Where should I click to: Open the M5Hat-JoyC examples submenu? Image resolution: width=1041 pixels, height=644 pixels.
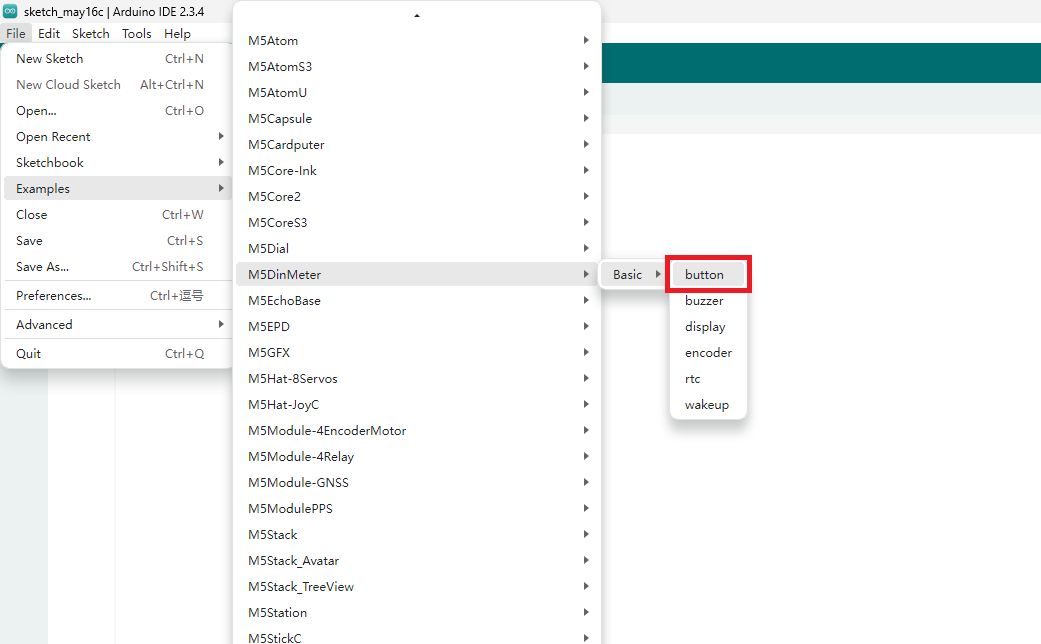(x=417, y=404)
